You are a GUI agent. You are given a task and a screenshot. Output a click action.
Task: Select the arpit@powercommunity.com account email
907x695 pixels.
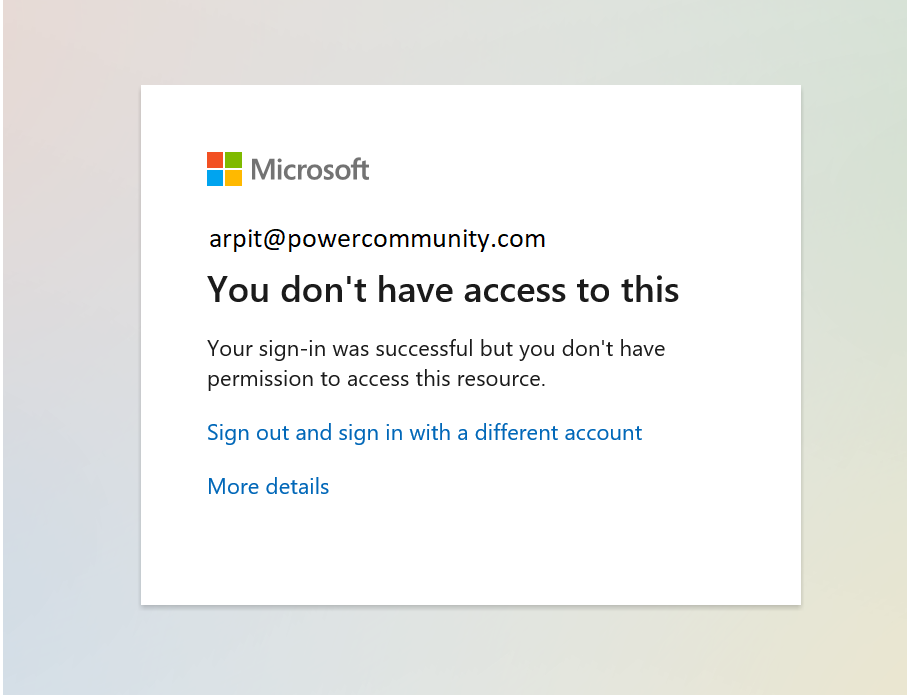pos(377,239)
